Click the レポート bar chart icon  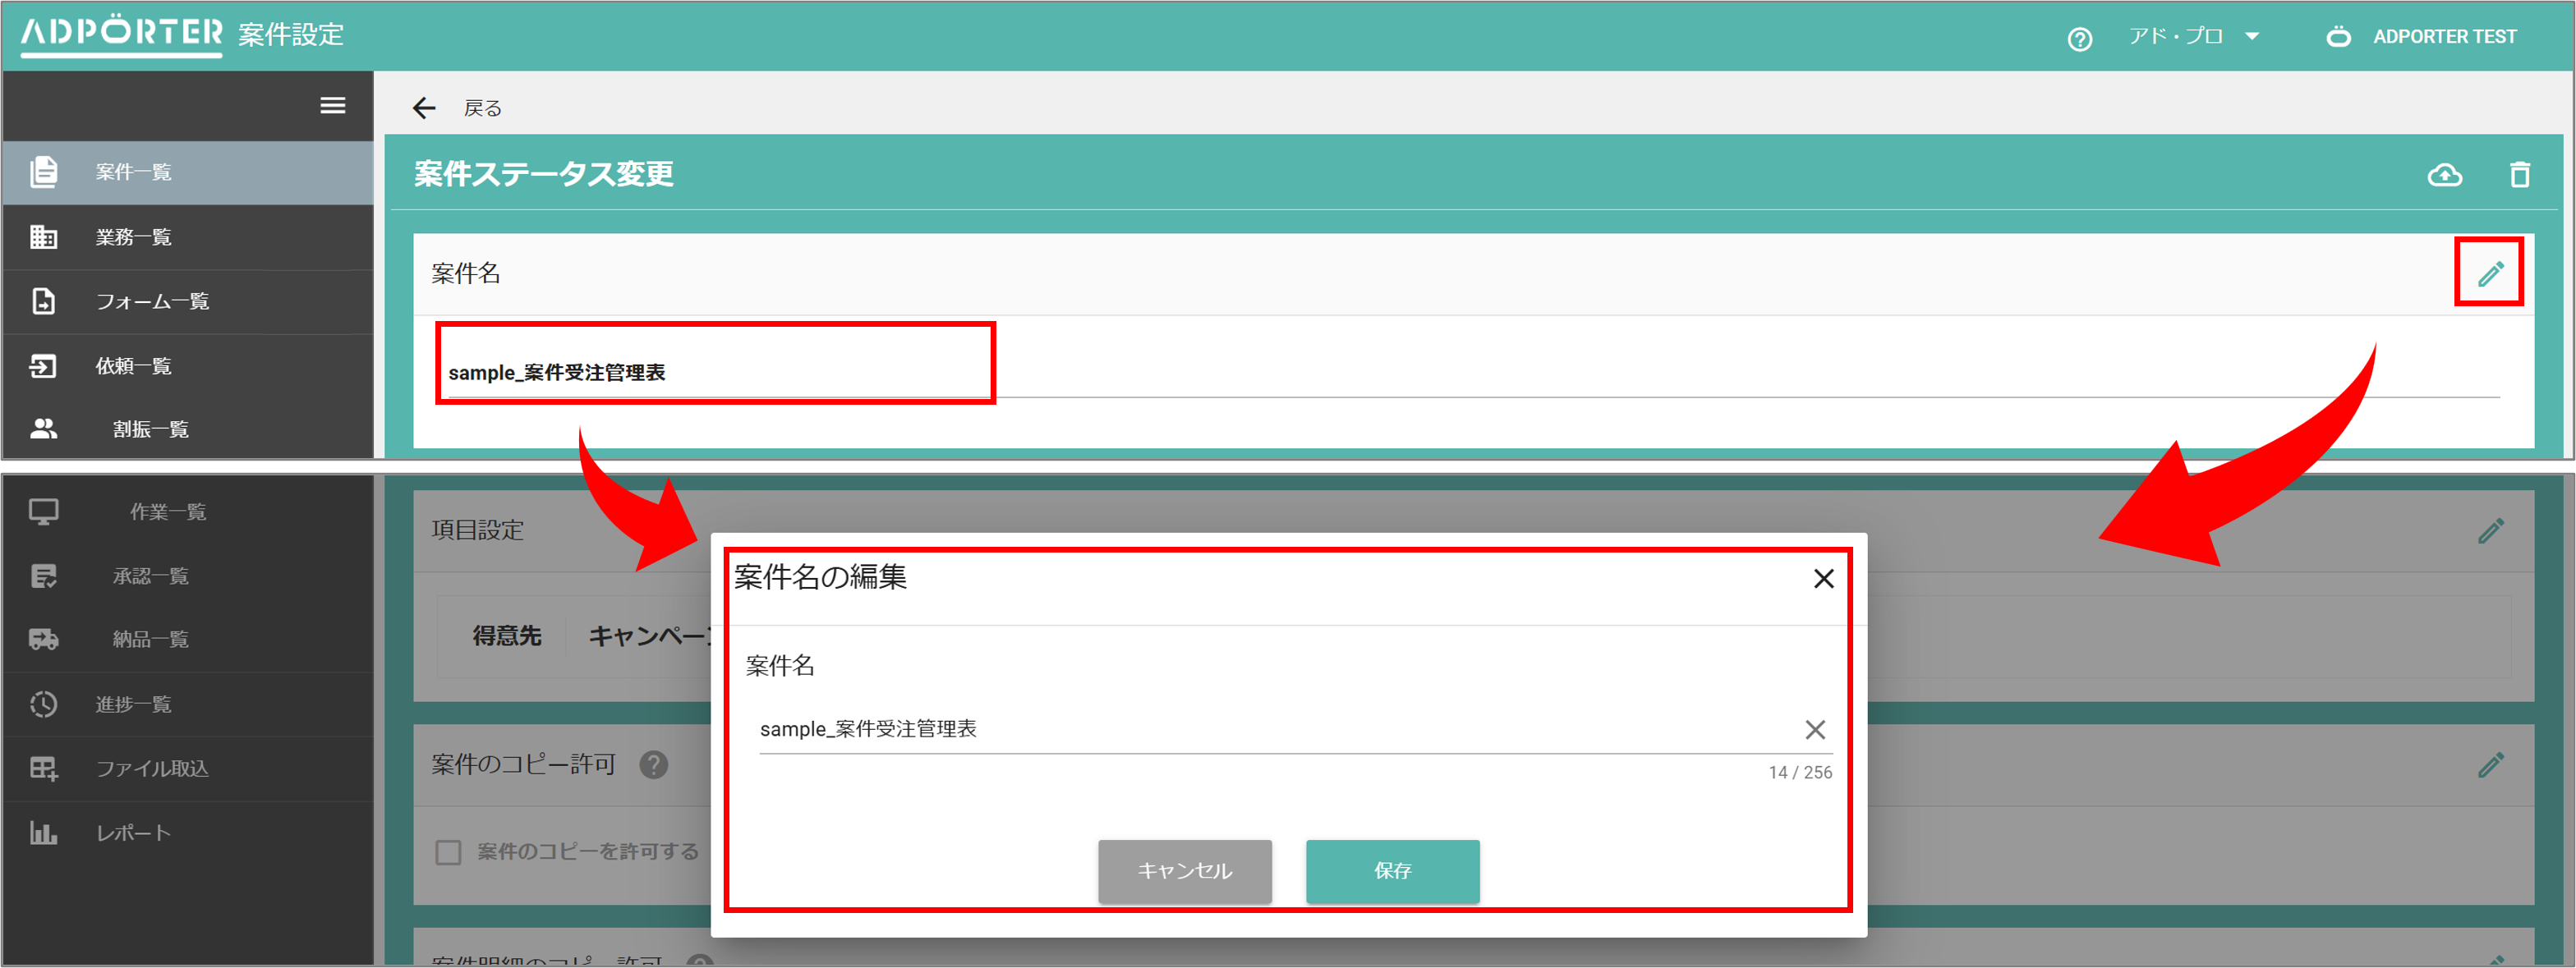pos(44,833)
